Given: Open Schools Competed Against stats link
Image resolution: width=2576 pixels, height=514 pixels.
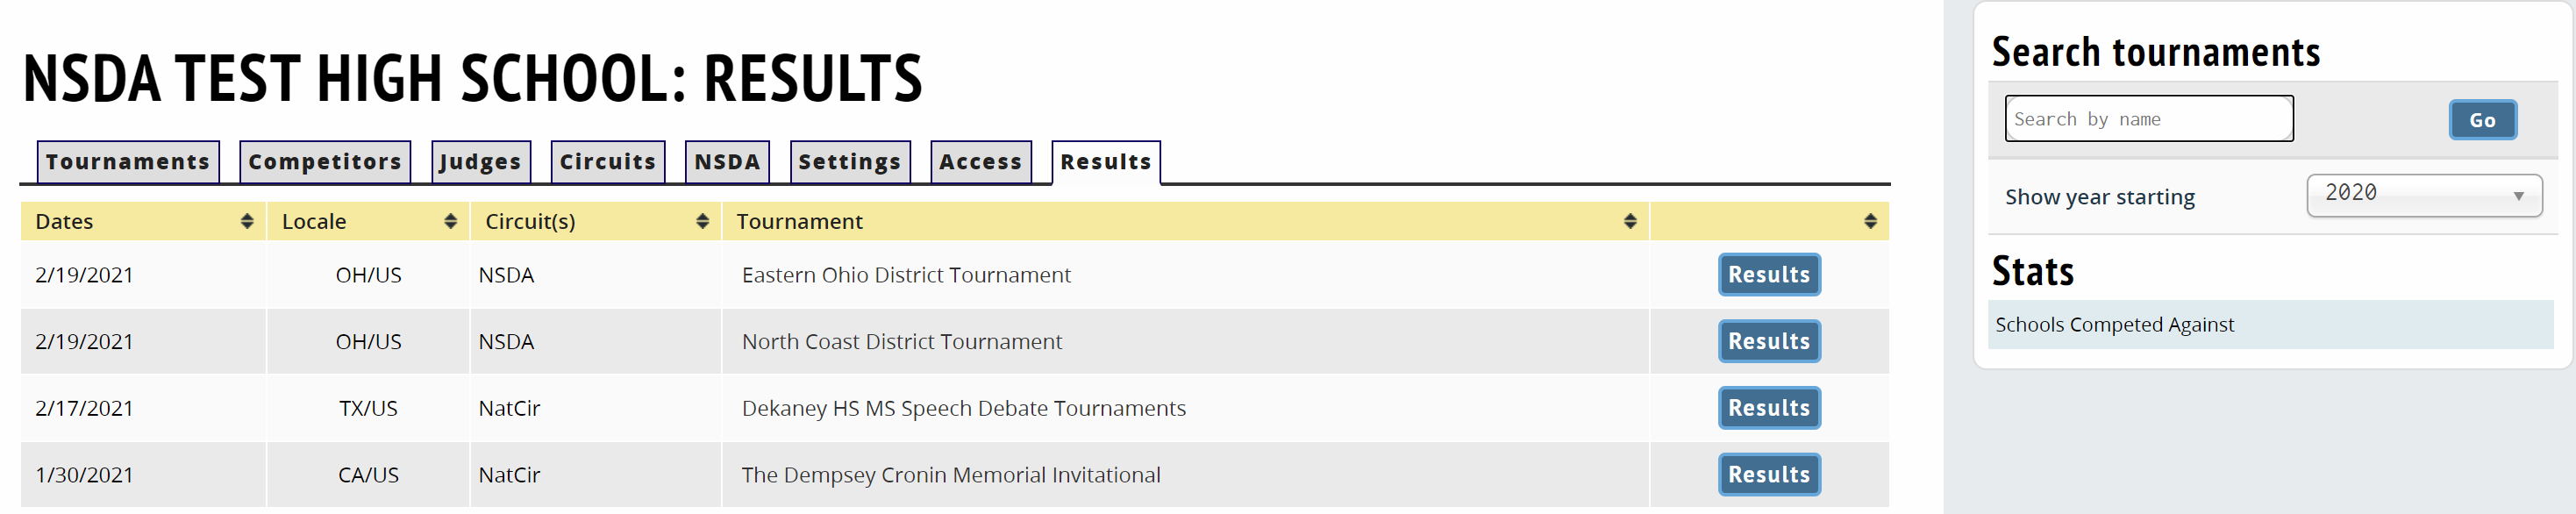Looking at the screenshot, I should pyautogui.click(x=2114, y=325).
